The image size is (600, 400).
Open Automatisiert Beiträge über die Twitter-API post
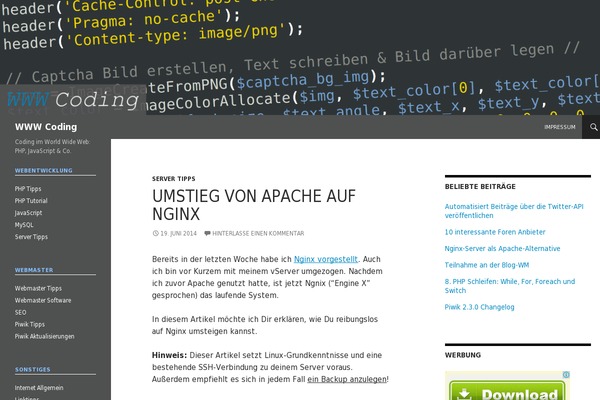pyautogui.click(x=514, y=211)
